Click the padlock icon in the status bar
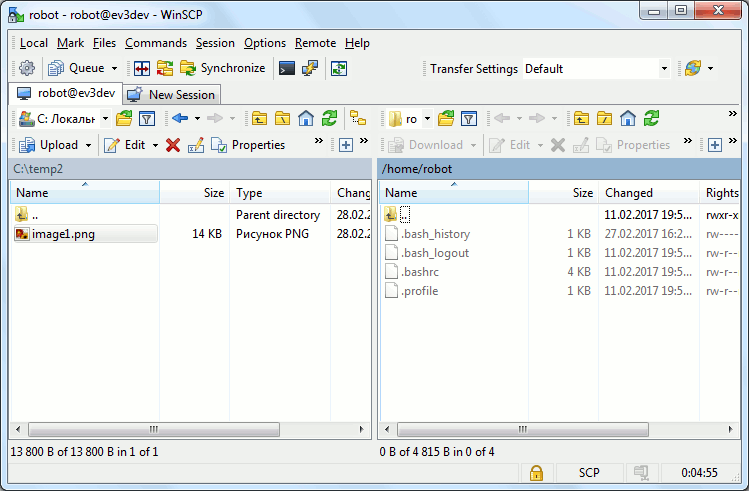The height and width of the screenshot is (491, 749). (x=536, y=473)
